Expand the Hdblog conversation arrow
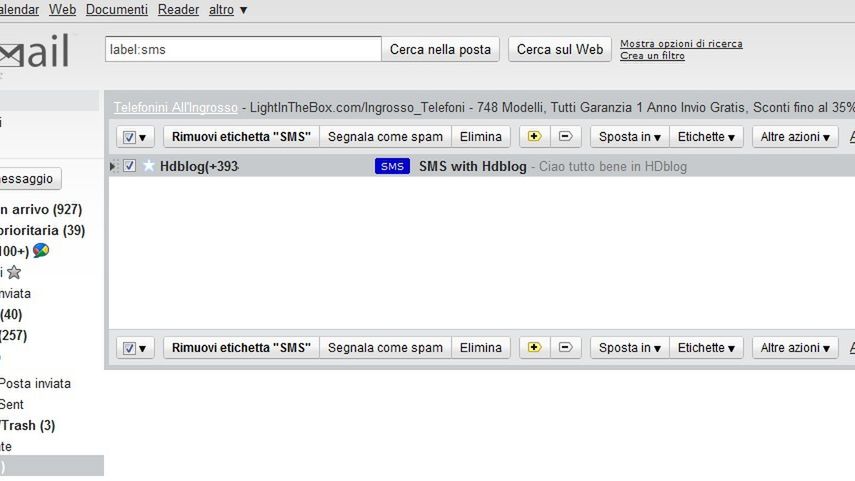 [113, 166]
